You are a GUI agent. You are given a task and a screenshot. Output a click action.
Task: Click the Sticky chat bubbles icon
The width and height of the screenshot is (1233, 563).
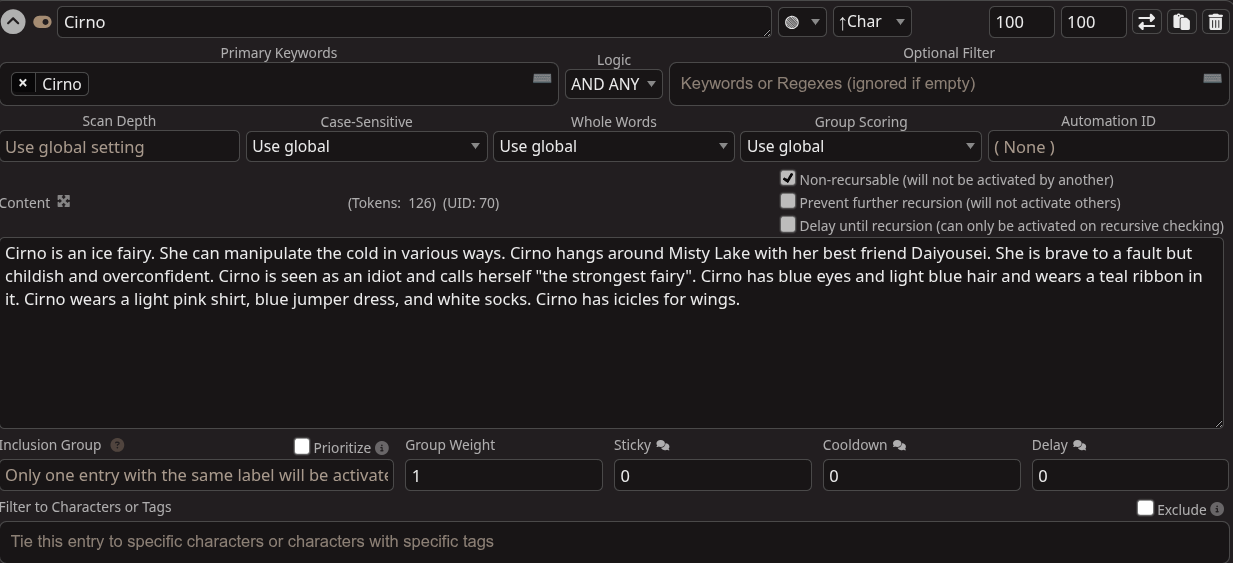pyautogui.click(x=663, y=446)
